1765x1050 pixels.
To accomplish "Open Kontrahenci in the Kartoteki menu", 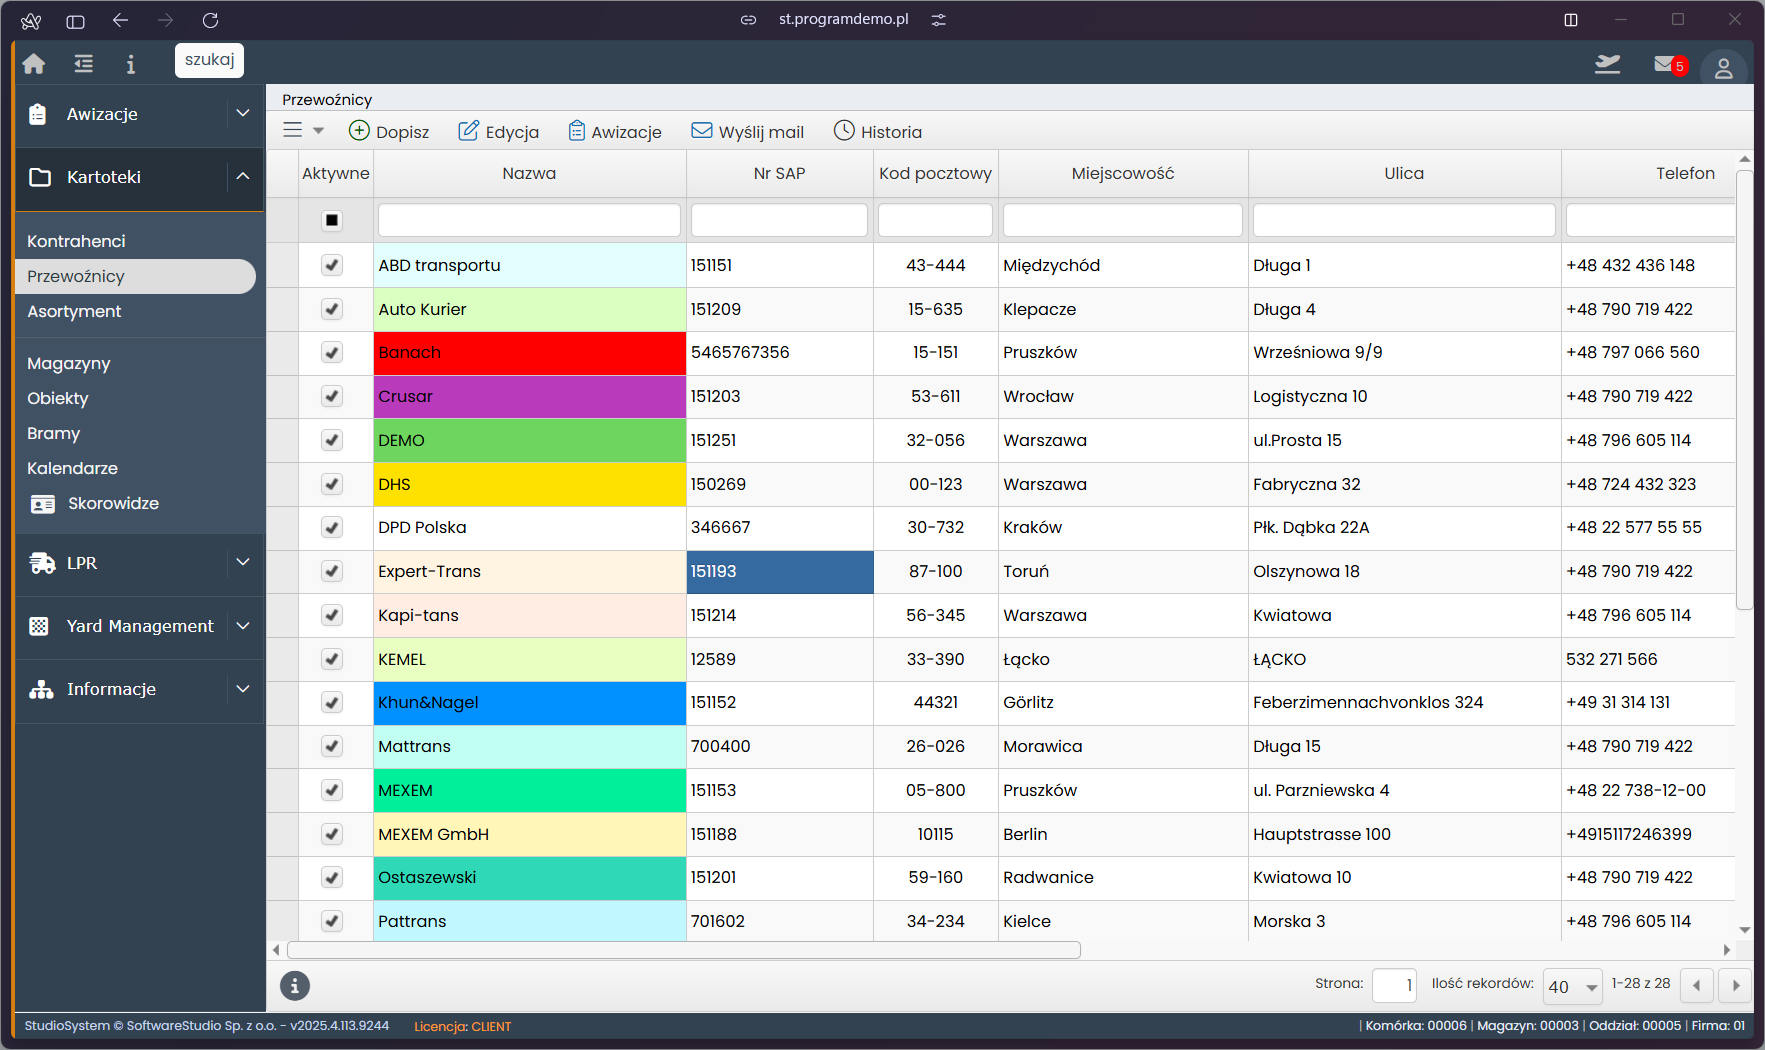I will (76, 241).
